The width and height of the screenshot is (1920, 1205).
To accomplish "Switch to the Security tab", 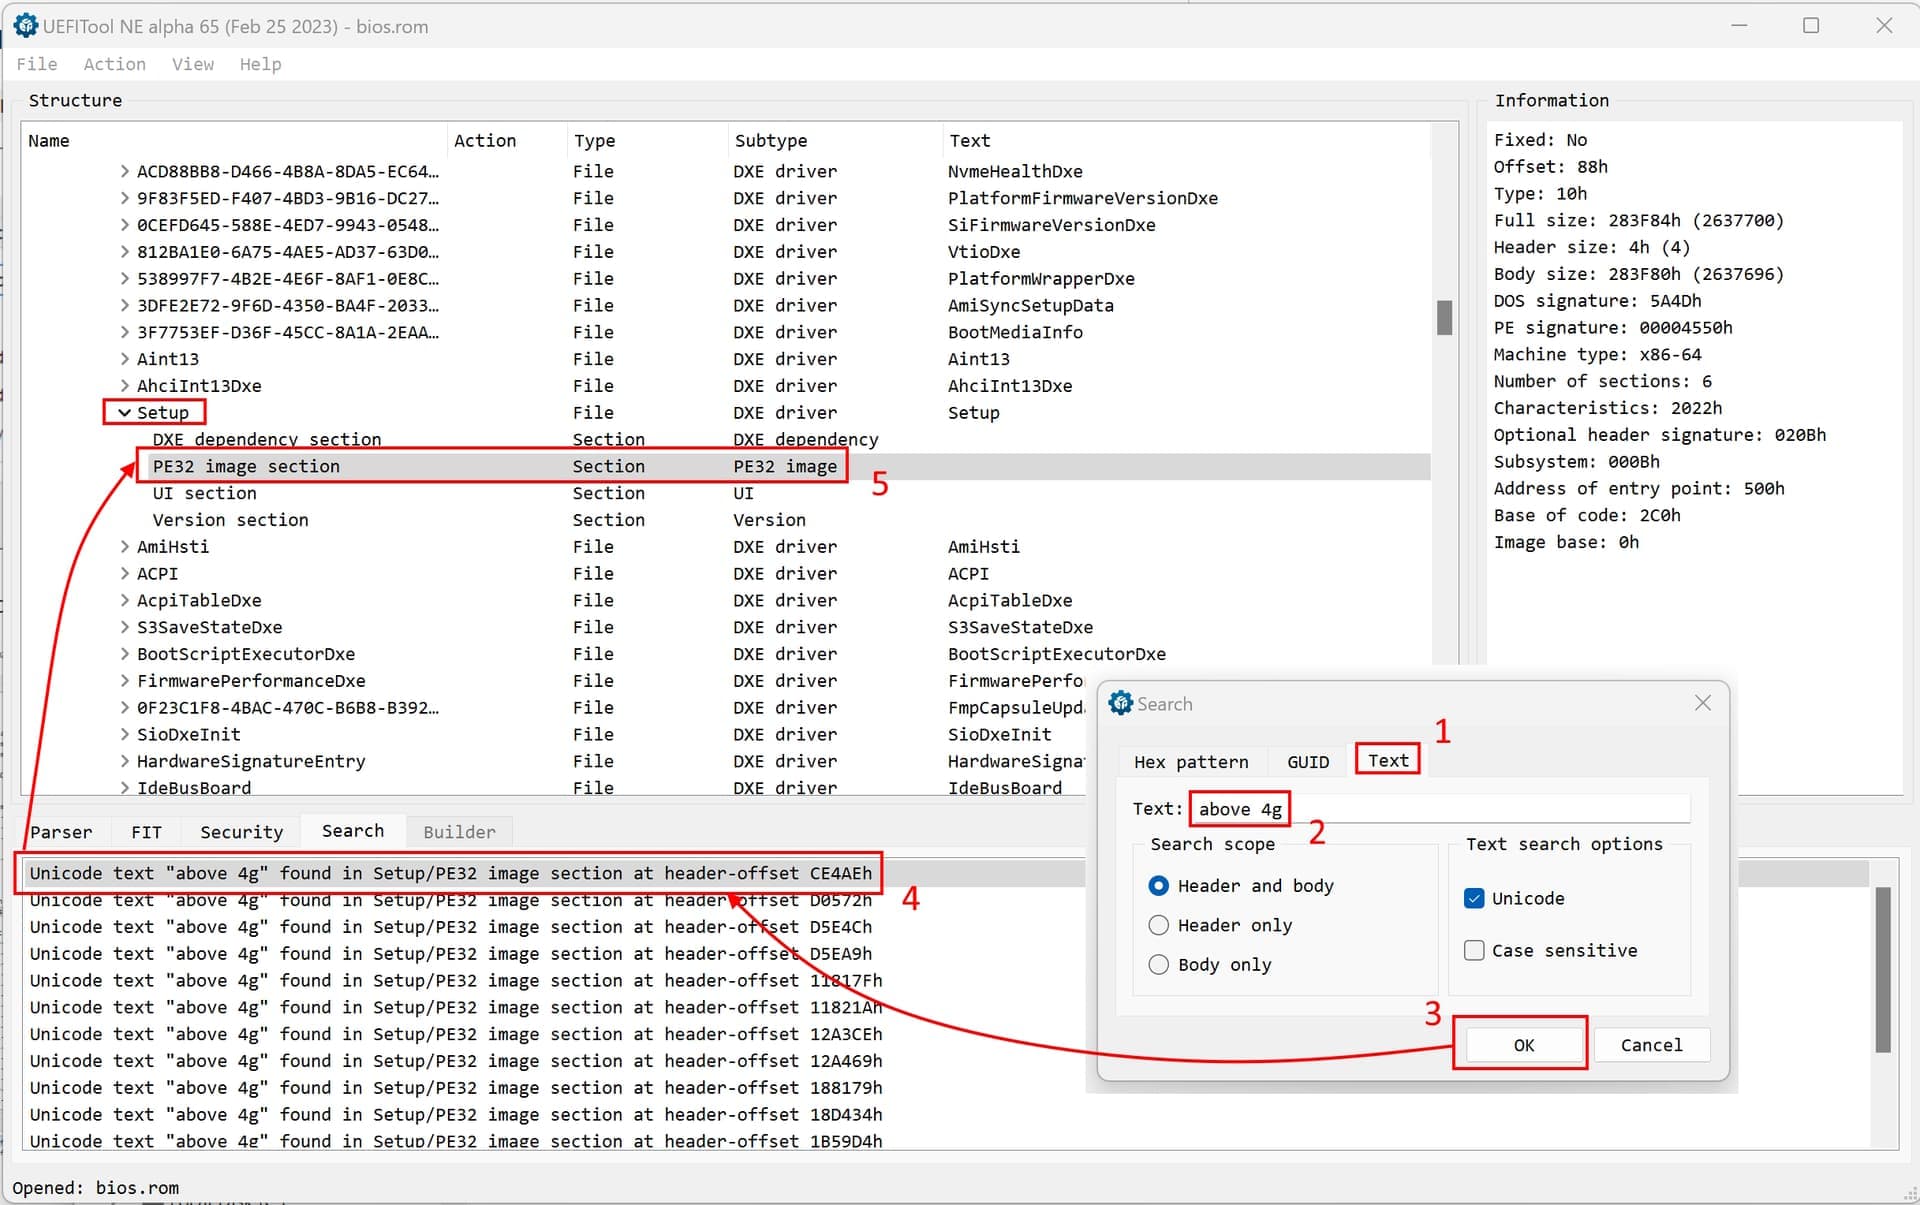I will click(x=241, y=831).
